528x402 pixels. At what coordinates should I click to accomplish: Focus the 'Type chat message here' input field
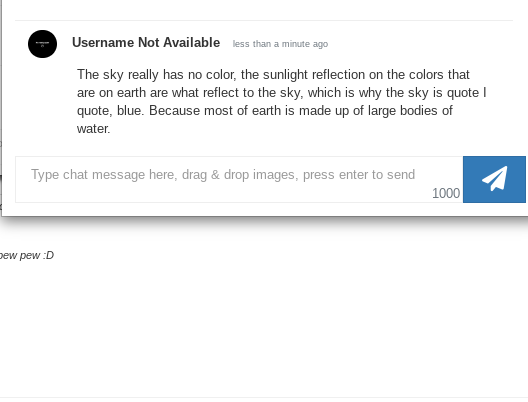(x=239, y=179)
